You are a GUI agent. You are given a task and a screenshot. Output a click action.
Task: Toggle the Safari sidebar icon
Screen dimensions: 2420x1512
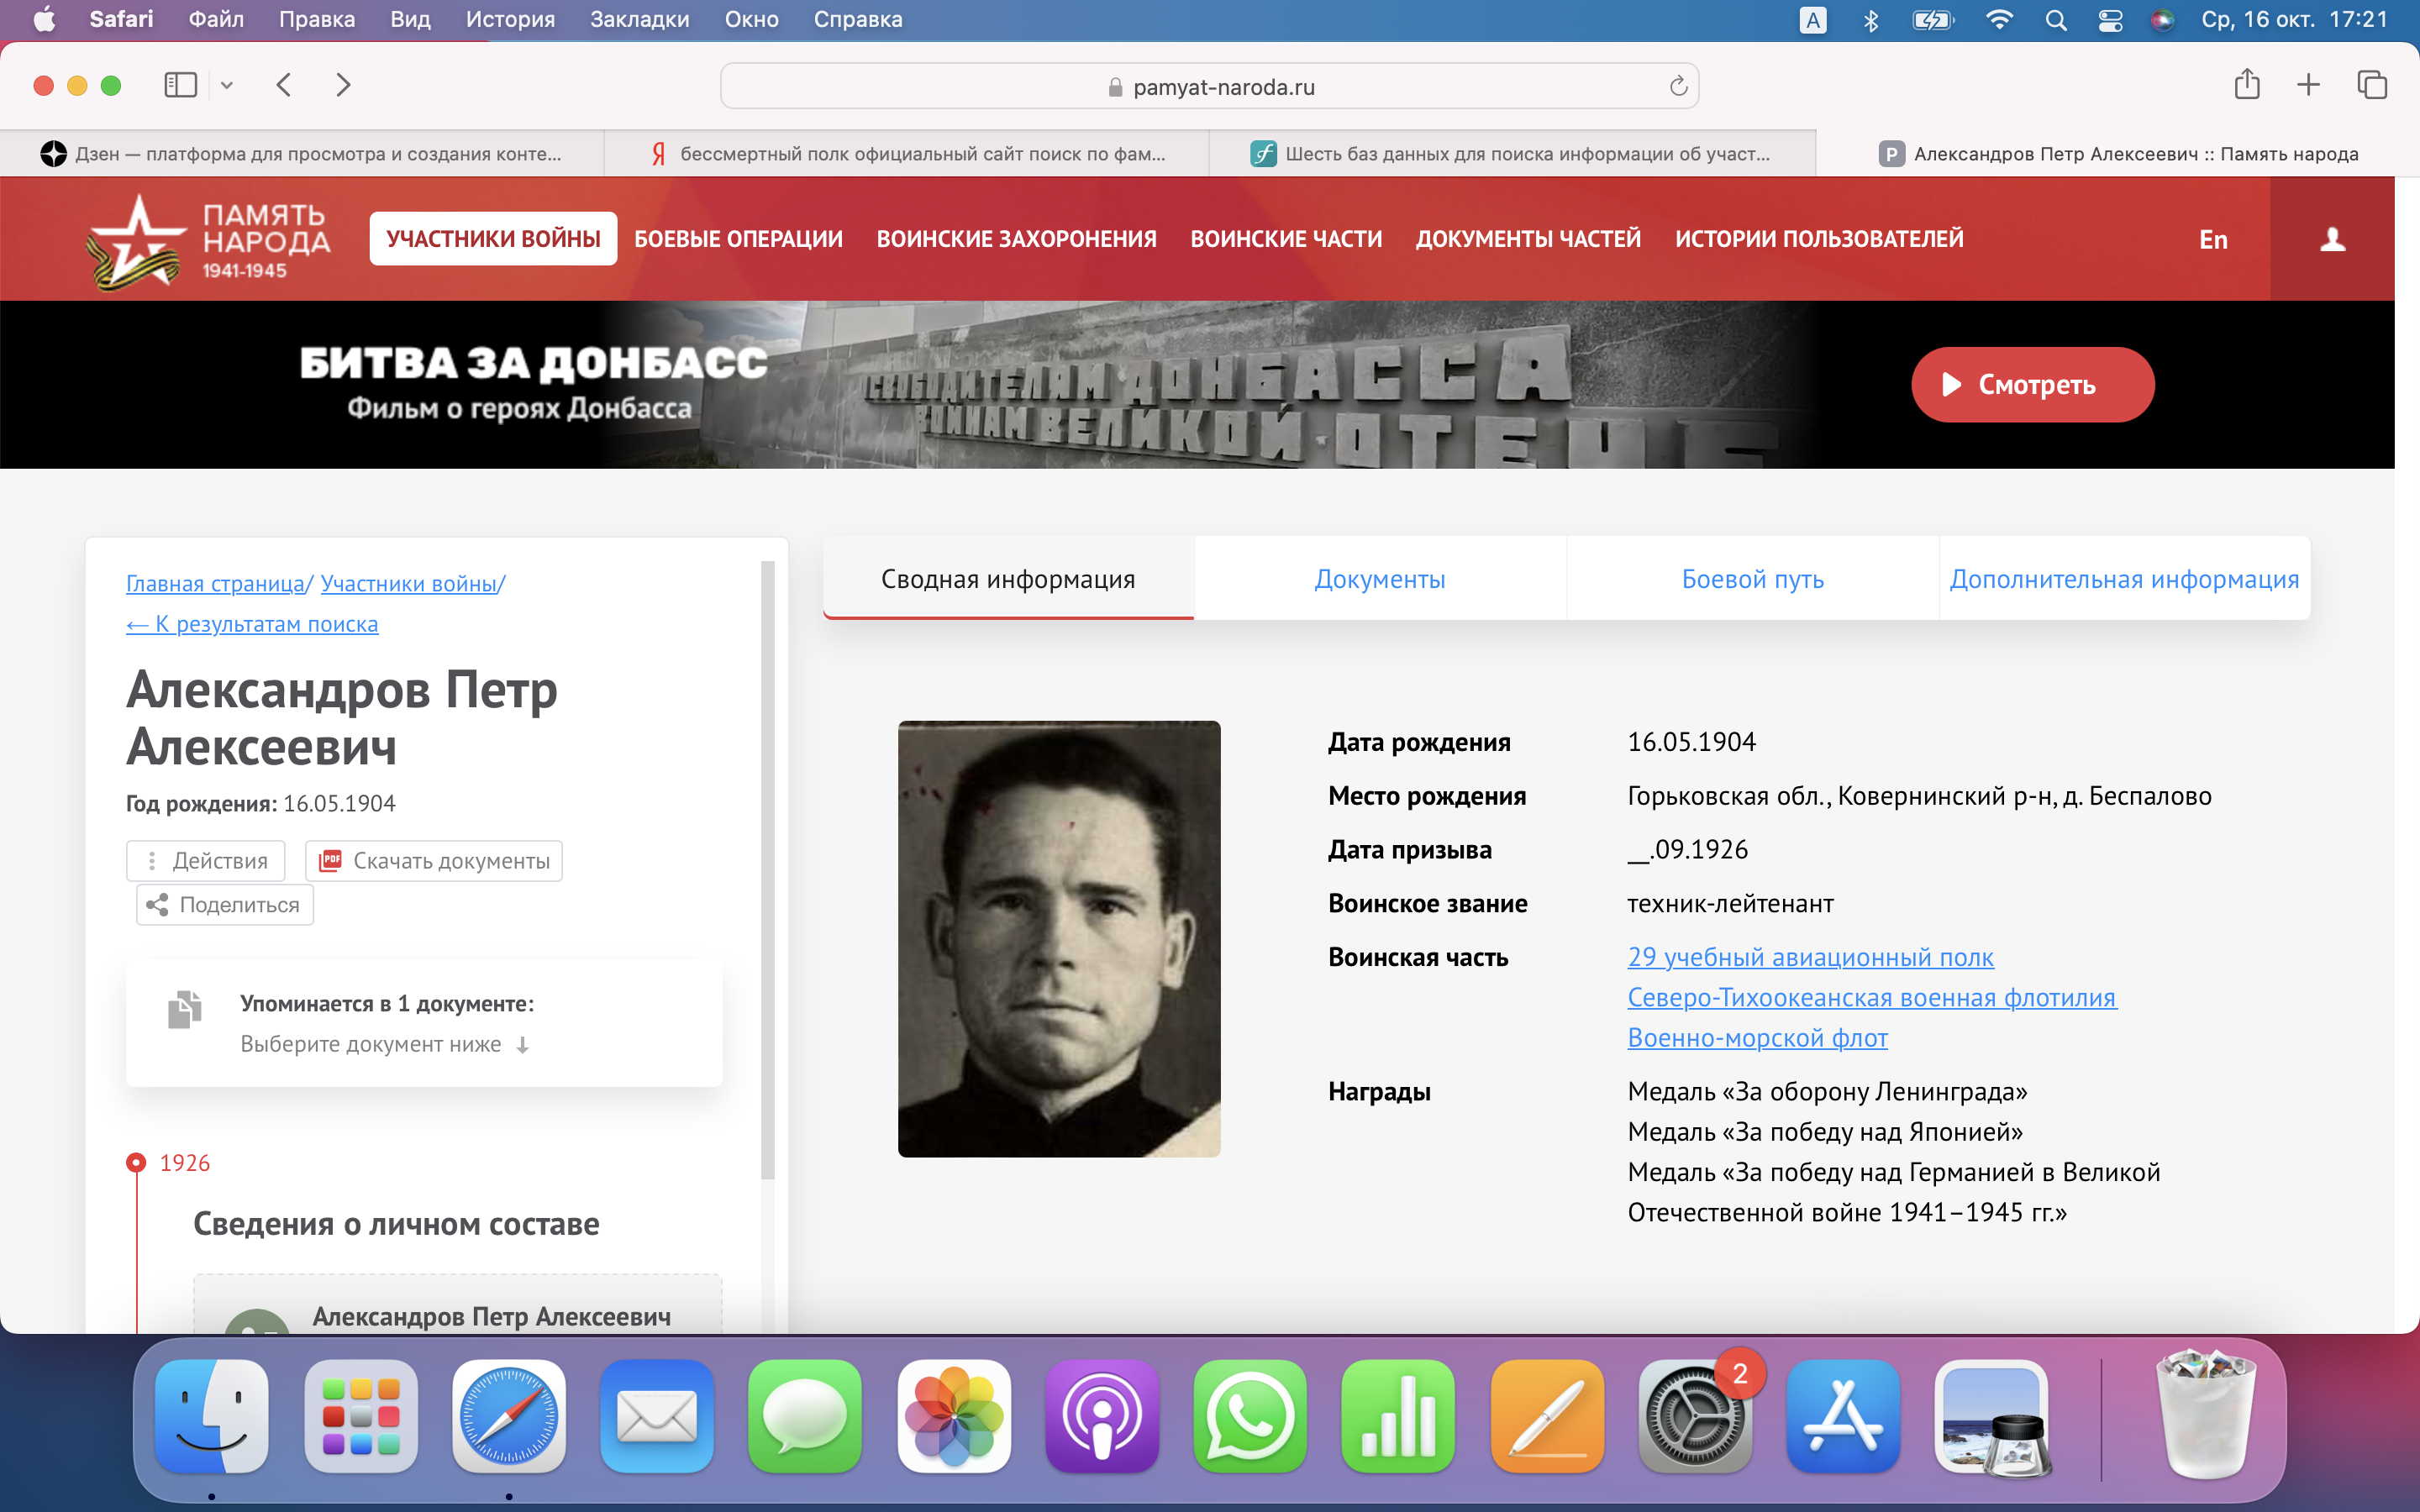[181, 85]
